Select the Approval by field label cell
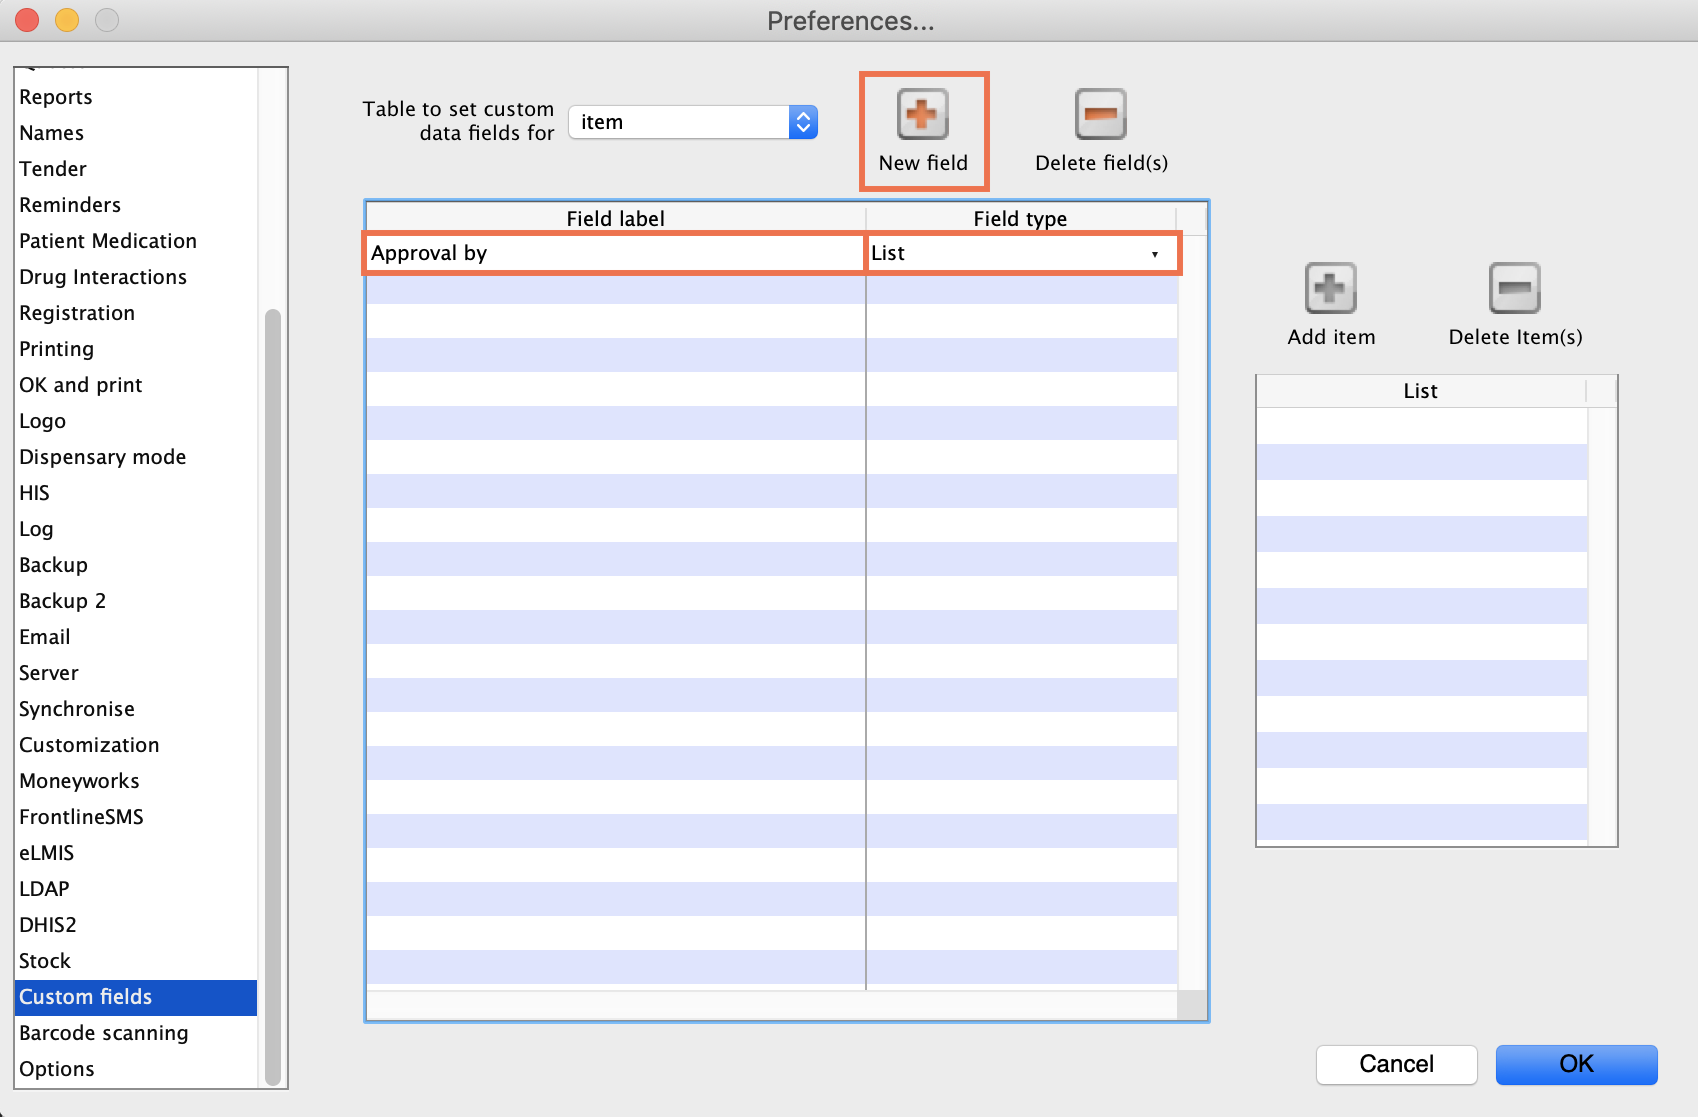The image size is (1698, 1117). click(x=614, y=254)
